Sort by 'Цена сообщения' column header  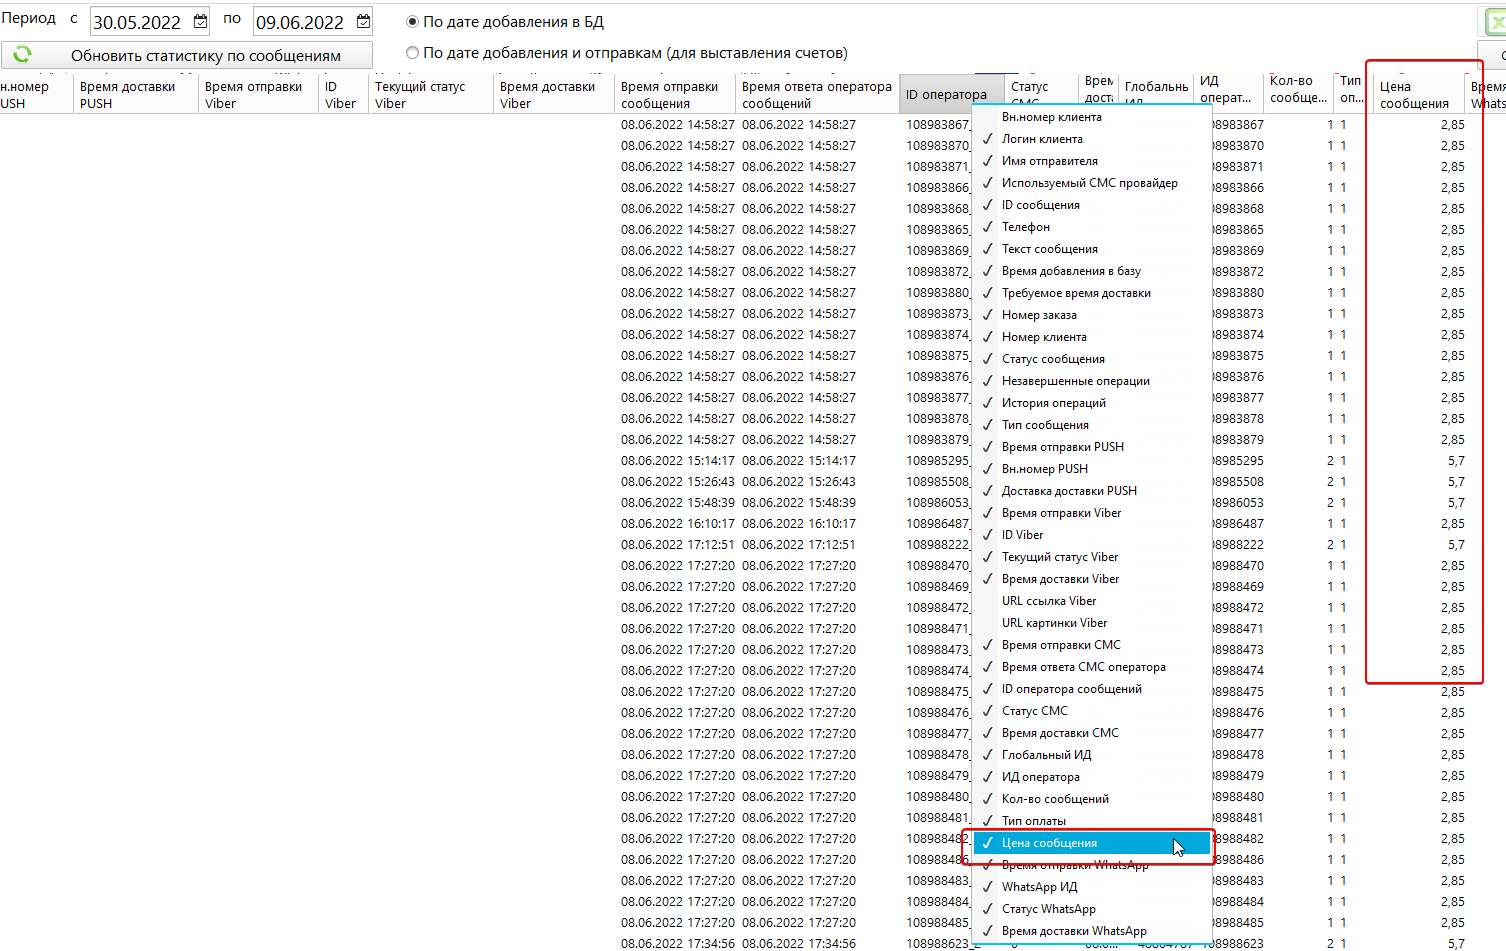1414,95
